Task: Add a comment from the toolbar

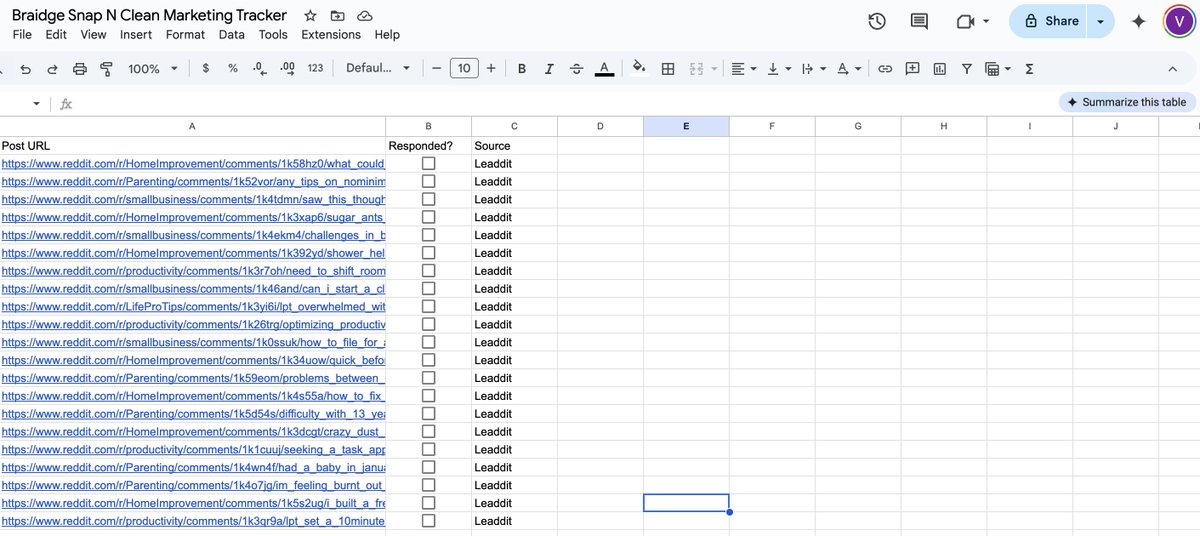Action: coord(912,69)
